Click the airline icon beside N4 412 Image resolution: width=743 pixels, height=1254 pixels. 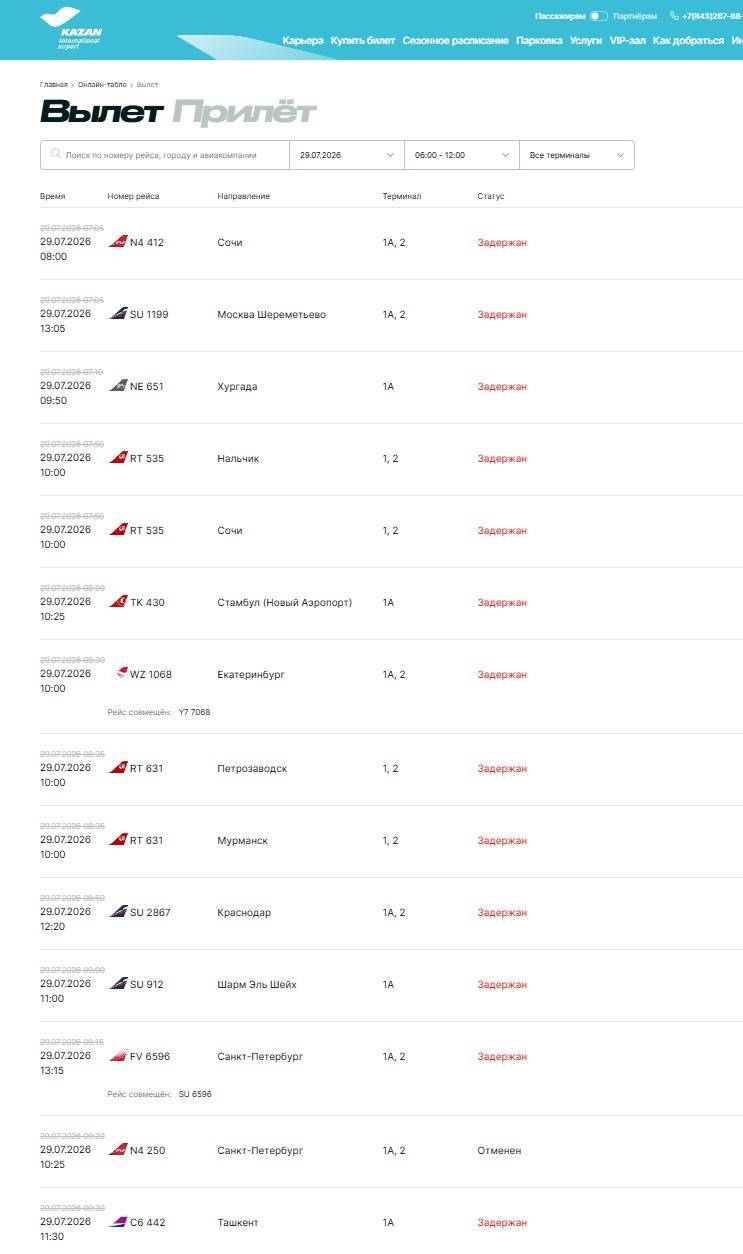click(118, 242)
